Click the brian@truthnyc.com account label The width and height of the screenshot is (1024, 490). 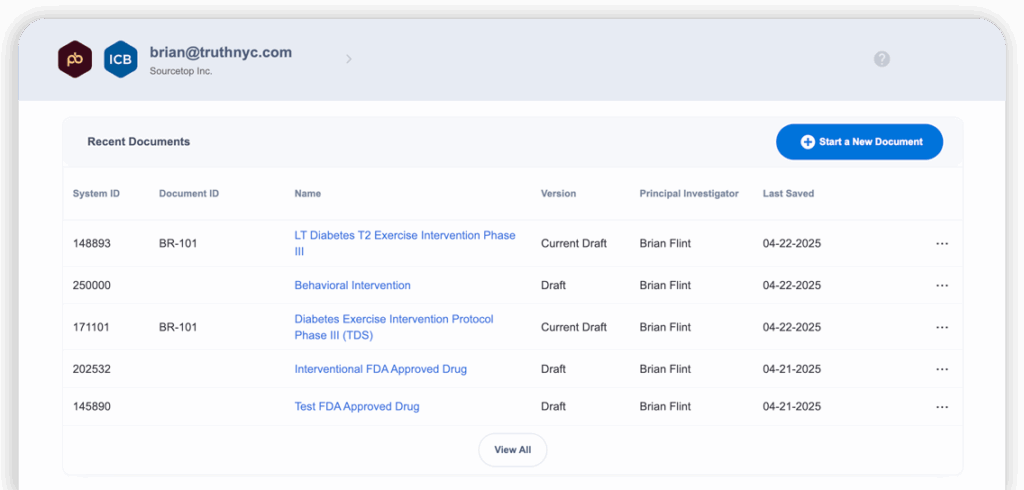pos(220,53)
